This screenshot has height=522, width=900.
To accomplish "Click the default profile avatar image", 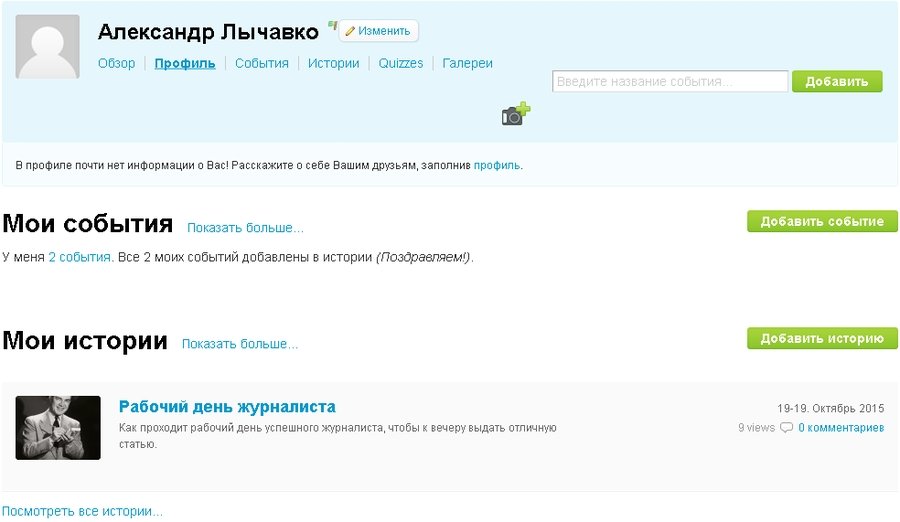I will pos(47,47).
